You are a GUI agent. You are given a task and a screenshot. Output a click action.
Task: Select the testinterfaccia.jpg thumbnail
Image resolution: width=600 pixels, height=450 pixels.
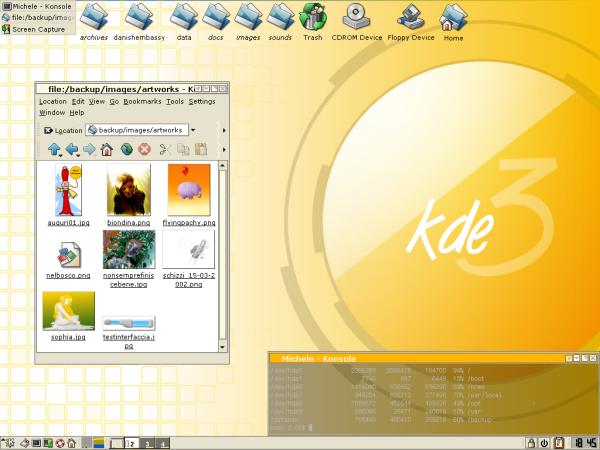[x=129, y=323]
